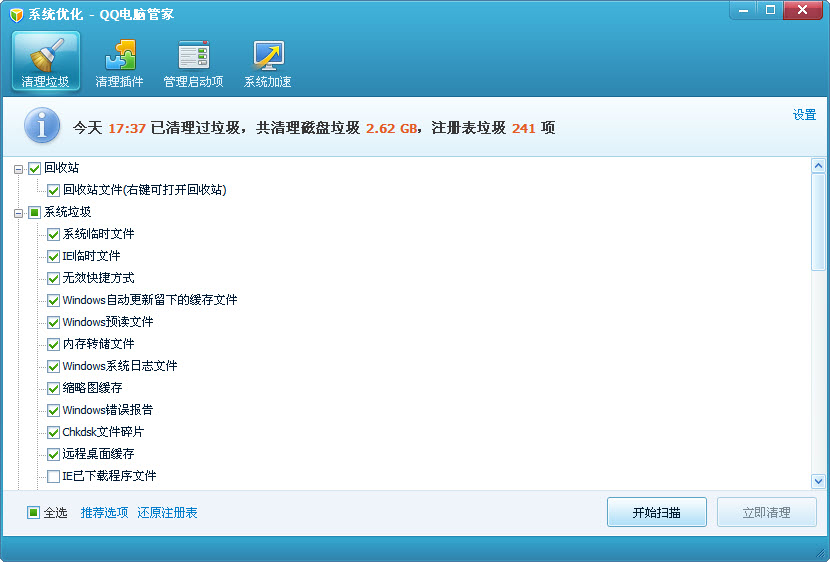The image size is (830, 562).
Task: Uncheck Windows错误报告 checkbox
Action: pos(53,411)
